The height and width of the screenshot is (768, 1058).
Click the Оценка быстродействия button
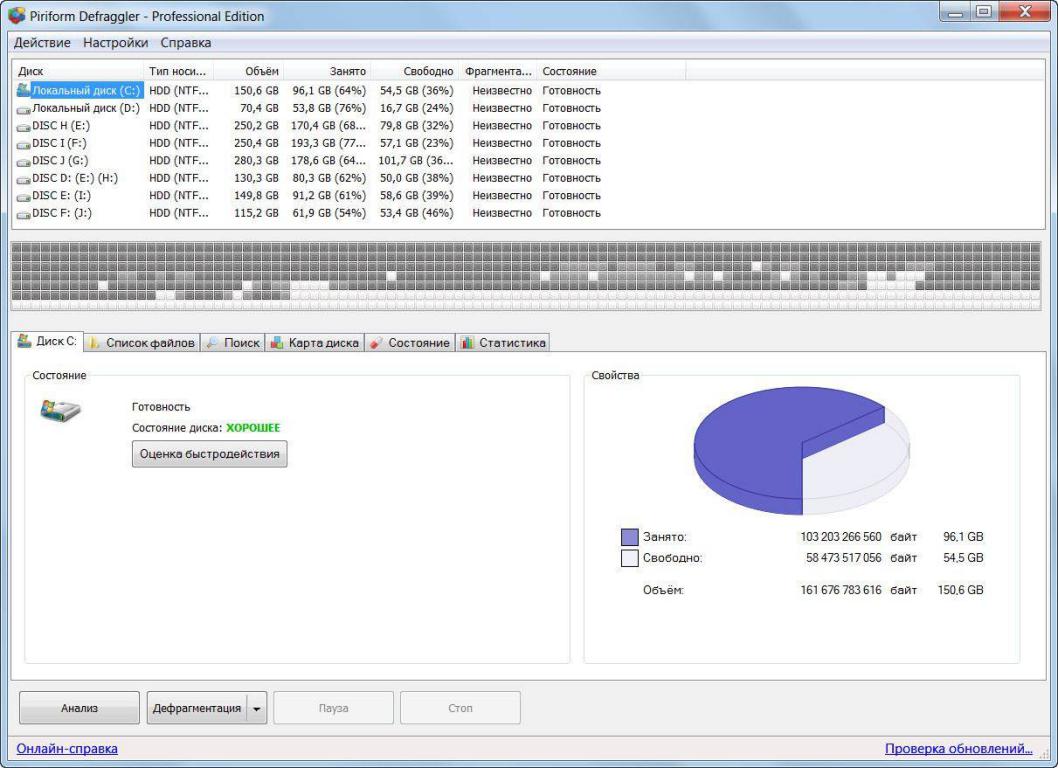coord(210,454)
